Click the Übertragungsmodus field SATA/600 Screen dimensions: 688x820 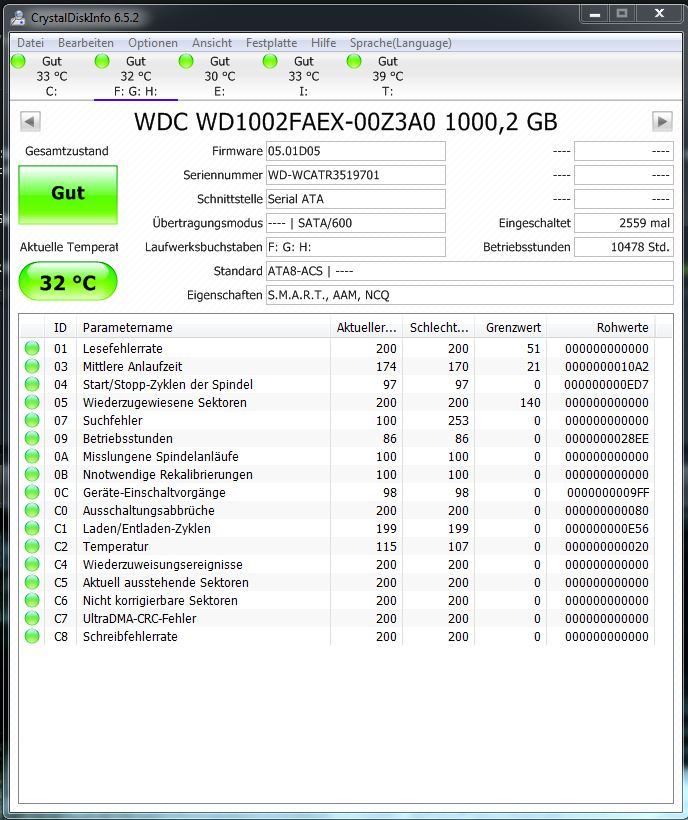coord(356,223)
